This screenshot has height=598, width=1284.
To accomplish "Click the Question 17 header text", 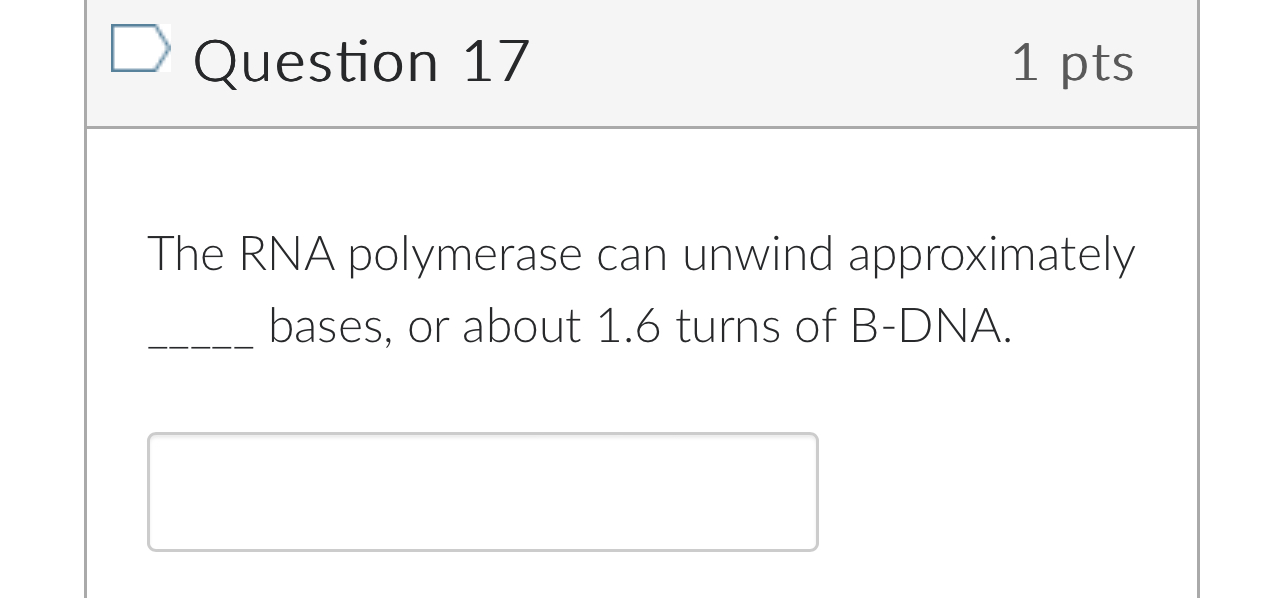I will (x=362, y=60).
